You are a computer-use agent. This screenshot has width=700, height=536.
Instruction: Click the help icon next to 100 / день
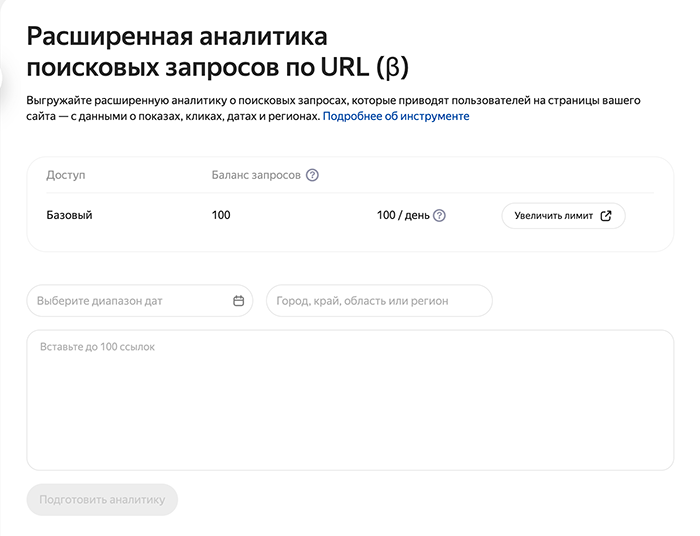click(x=439, y=215)
